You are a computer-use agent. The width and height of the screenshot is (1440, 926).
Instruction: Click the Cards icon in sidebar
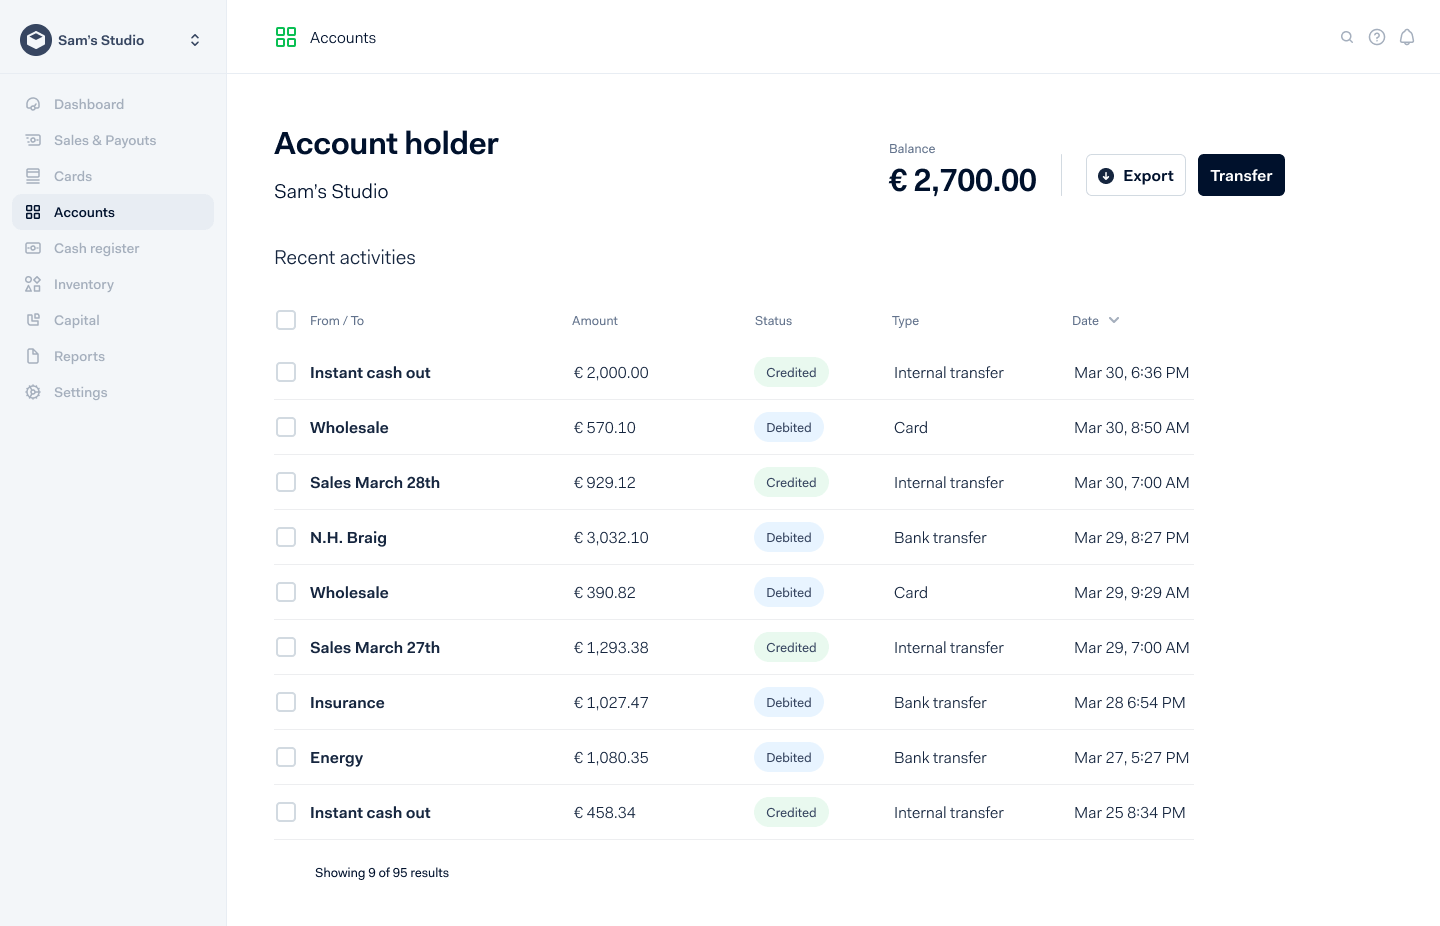coord(33,176)
